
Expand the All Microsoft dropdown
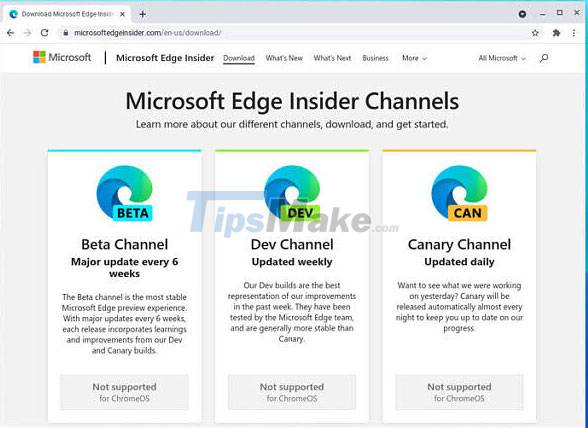click(x=502, y=58)
